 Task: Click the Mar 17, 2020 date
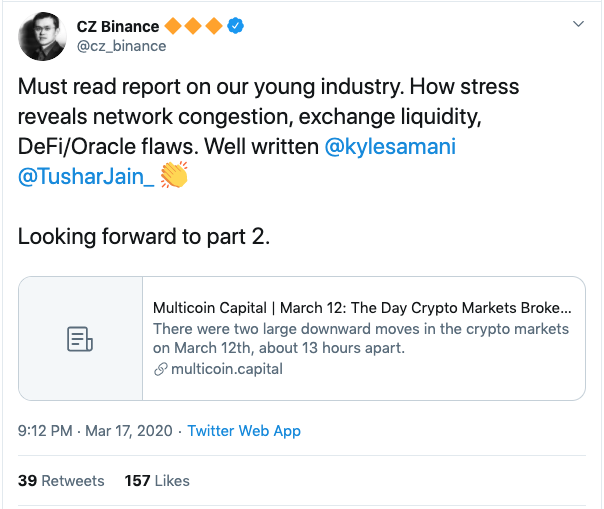pyautogui.click(x=129, y=431)
